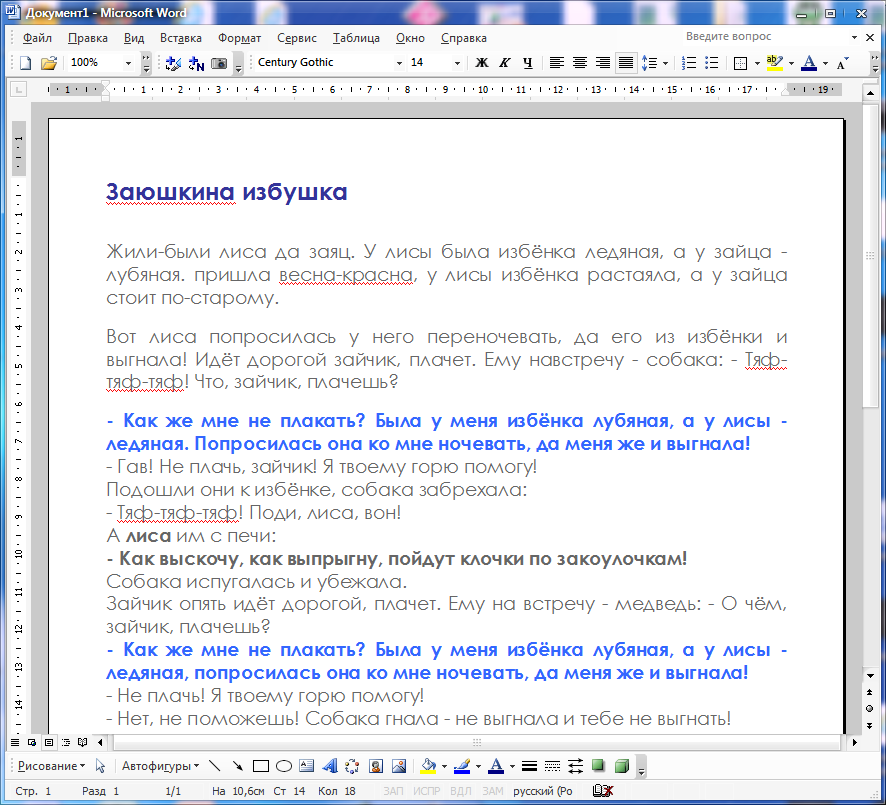Click the grow font icon
Screen dimensions: 887x805
[842, 63]
